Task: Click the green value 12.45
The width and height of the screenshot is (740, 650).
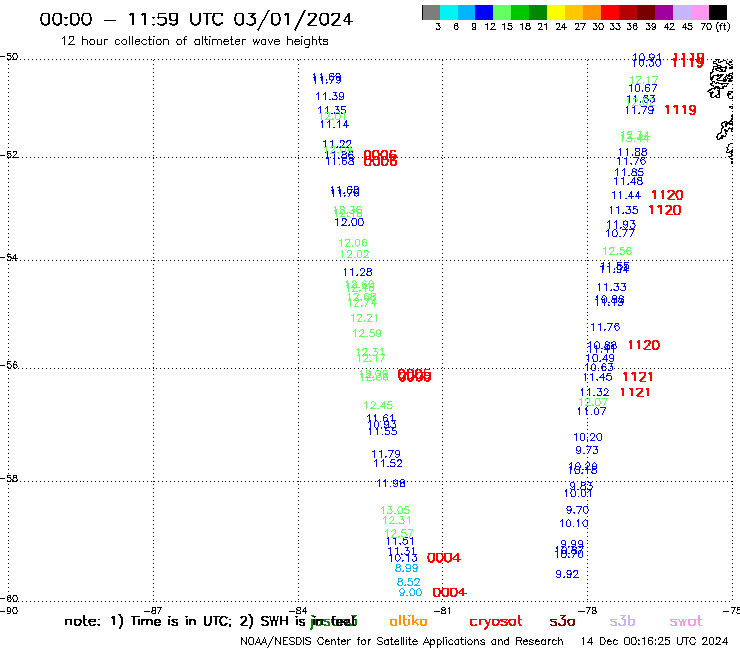Action: coord(378,405)
